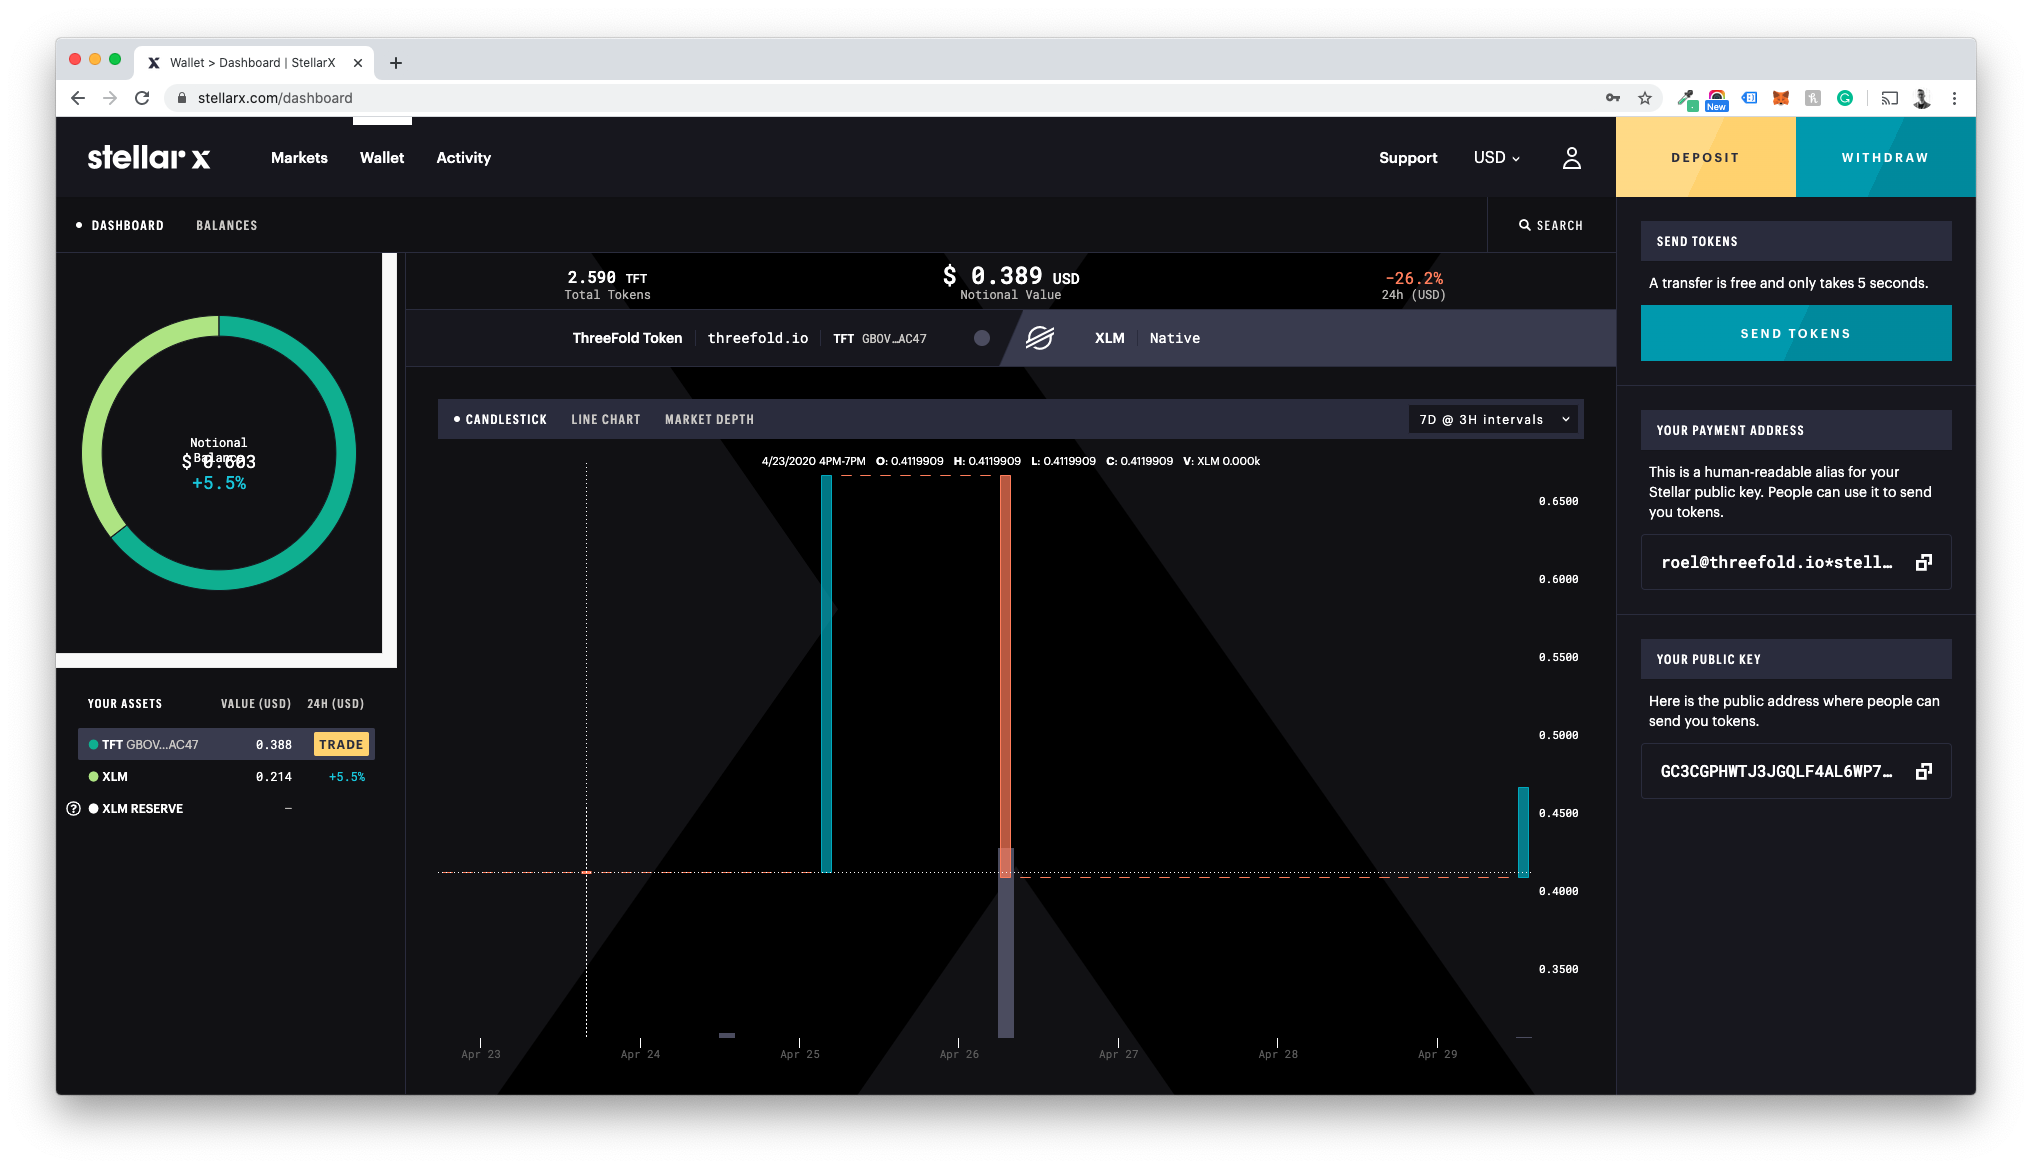The height and width of the screenshot is (1169, 2032).
Task: Click the StellarX logo
Action: (149, 158)
